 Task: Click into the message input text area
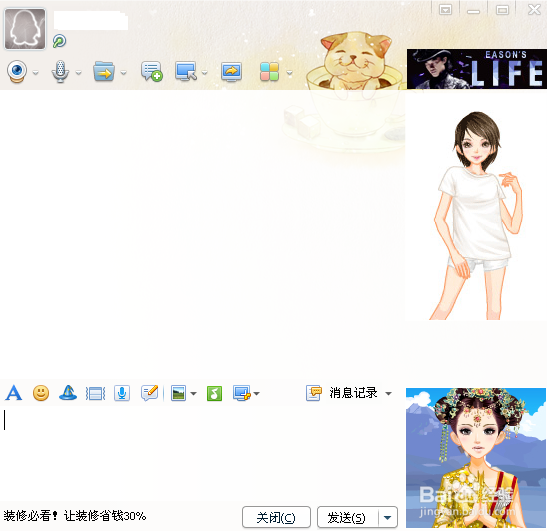pos(202,454)
